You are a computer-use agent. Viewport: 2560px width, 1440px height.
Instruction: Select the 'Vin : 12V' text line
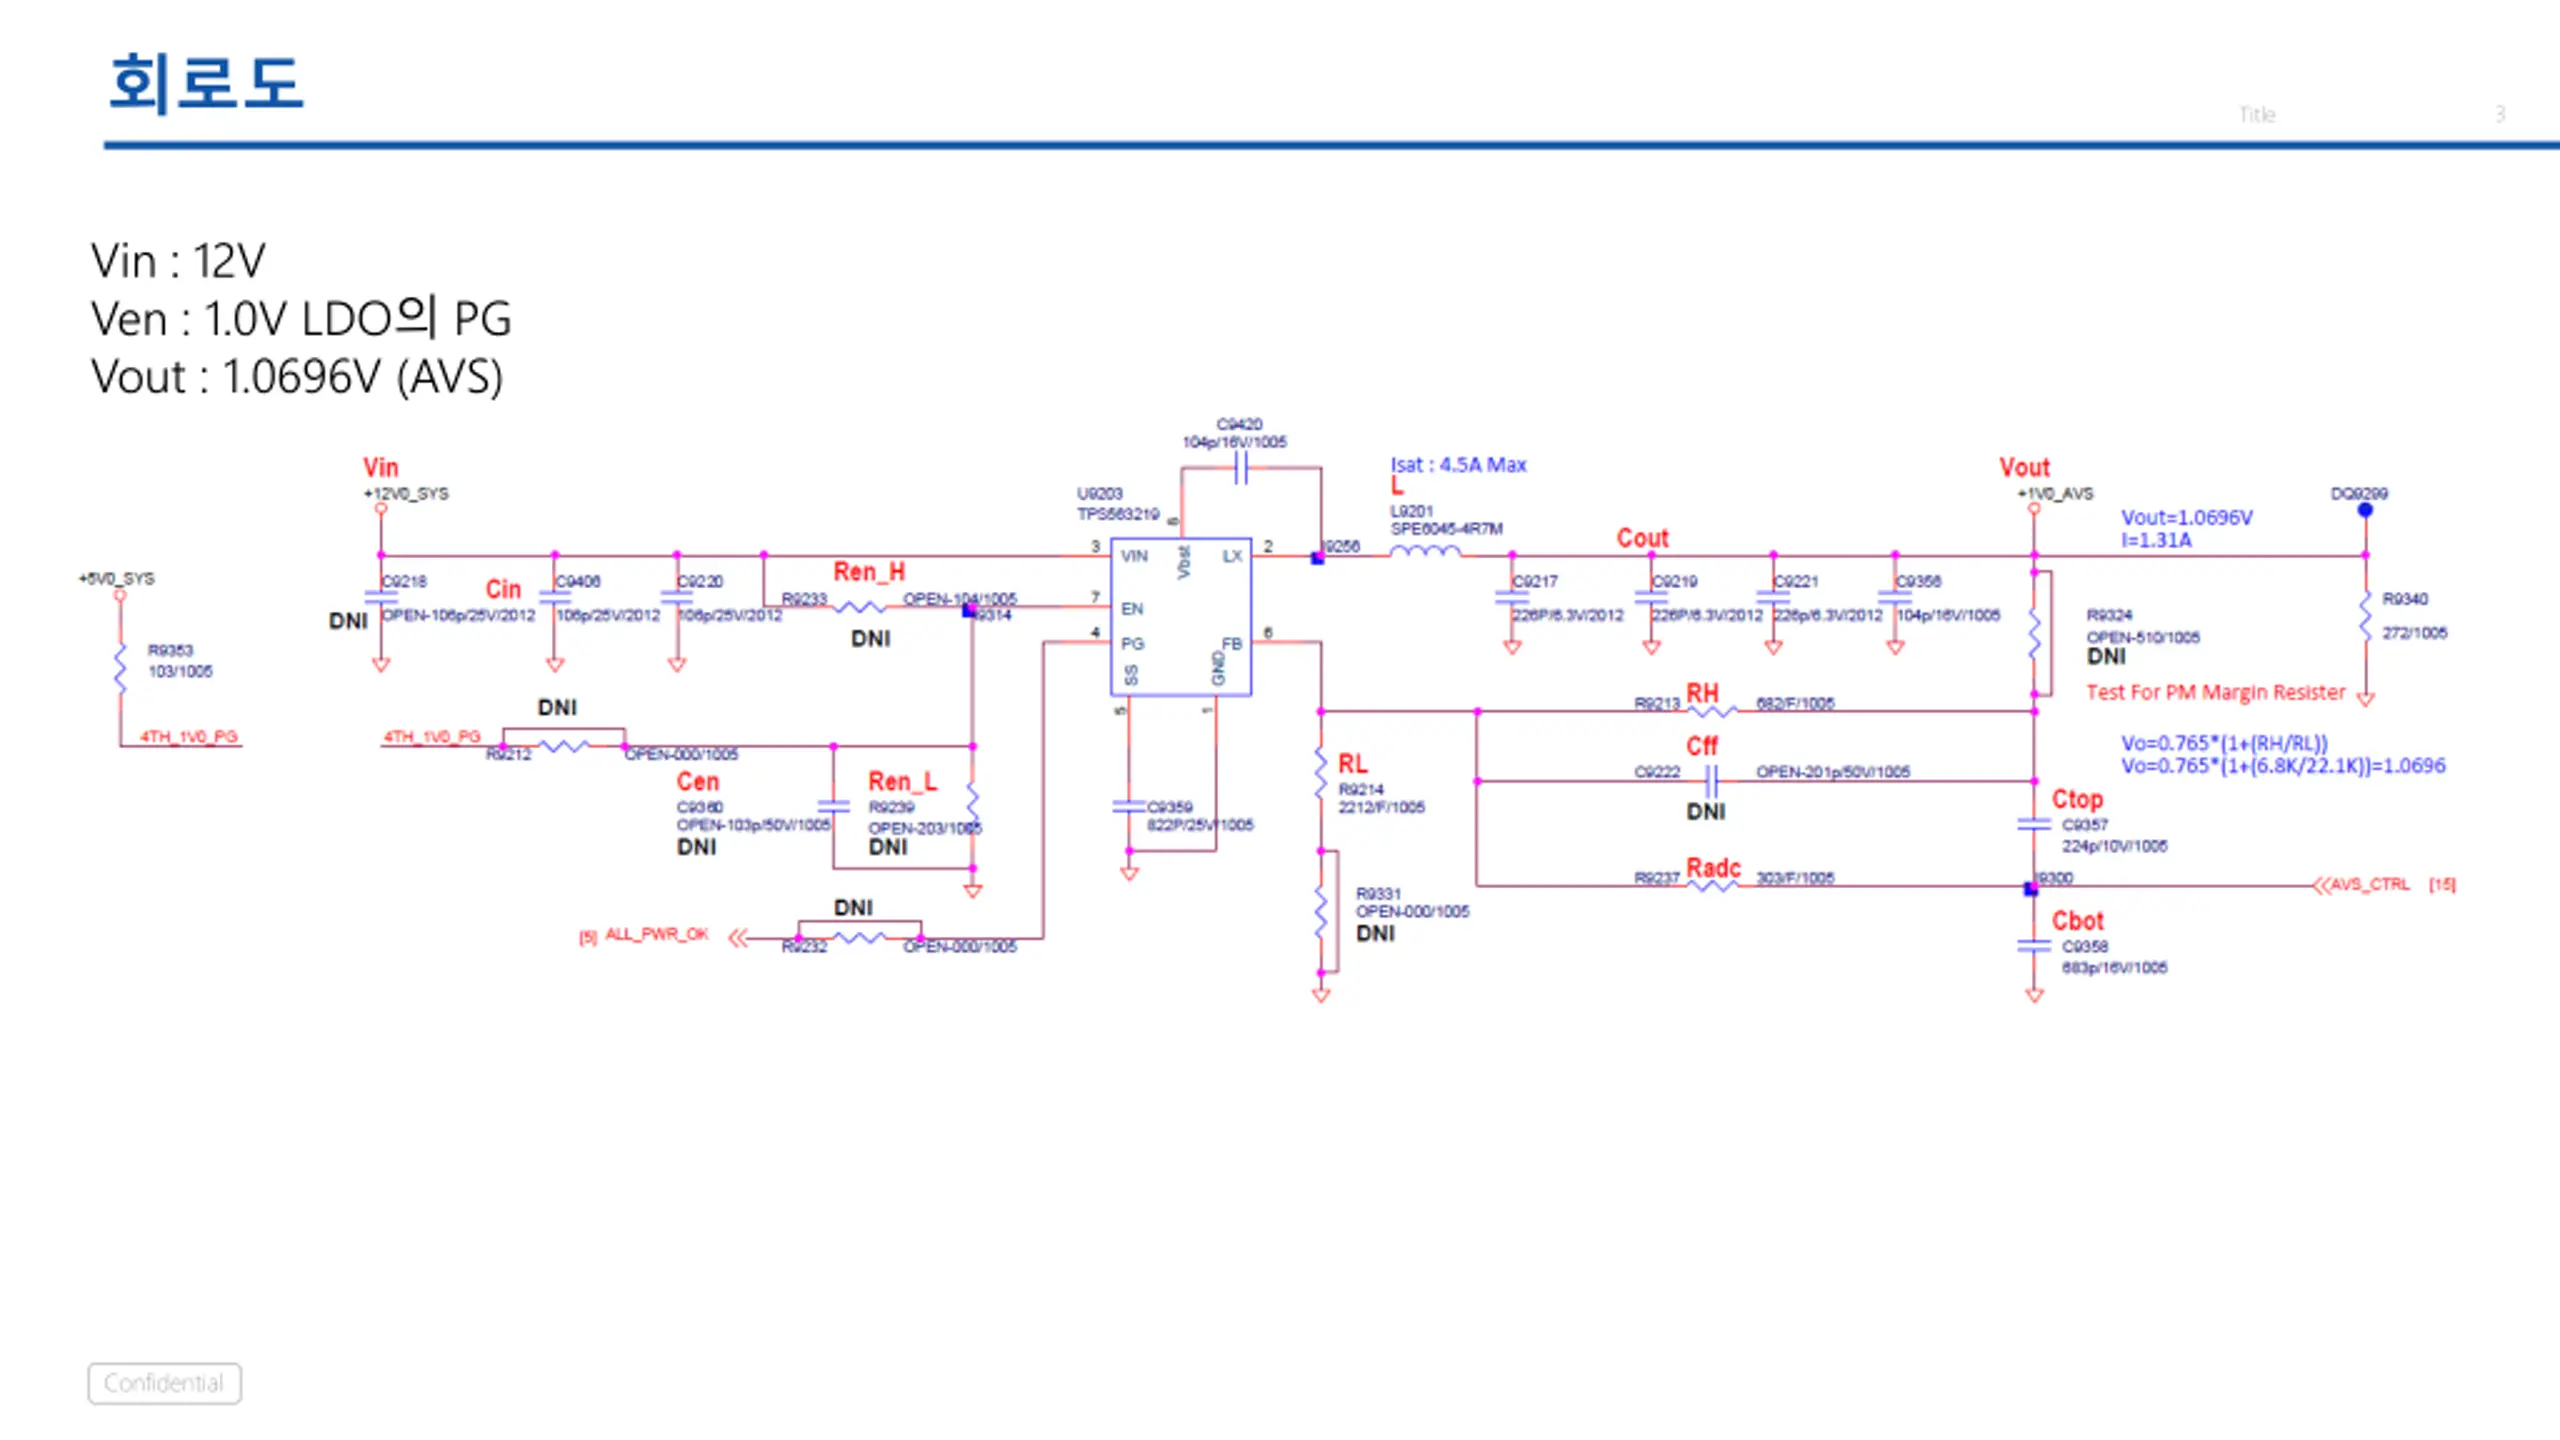point(178,261)
